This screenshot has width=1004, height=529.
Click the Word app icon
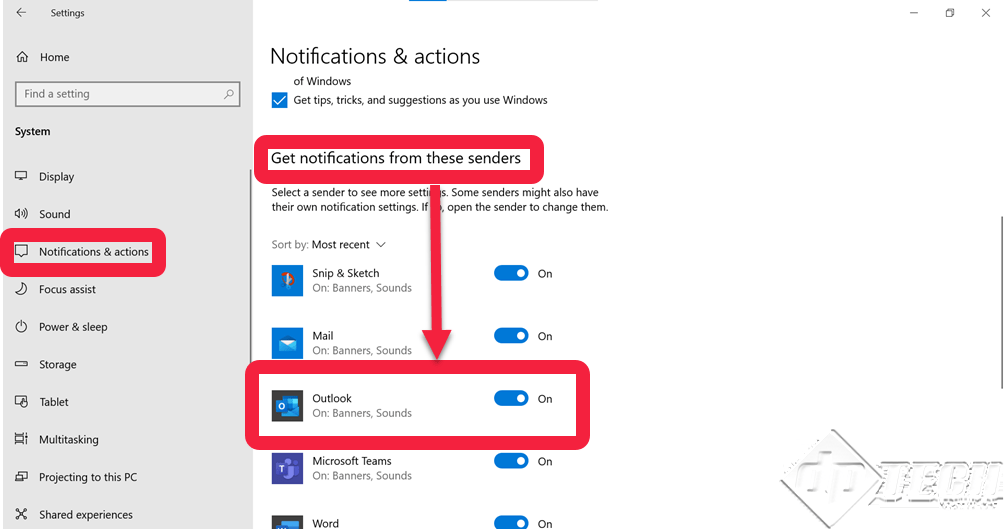287,522
